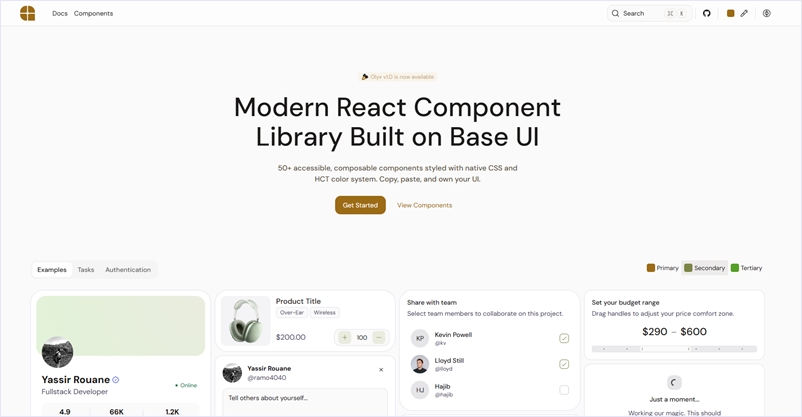Open the GitHub repository icon
Screen dimensions: 802x417
(707, 13)
